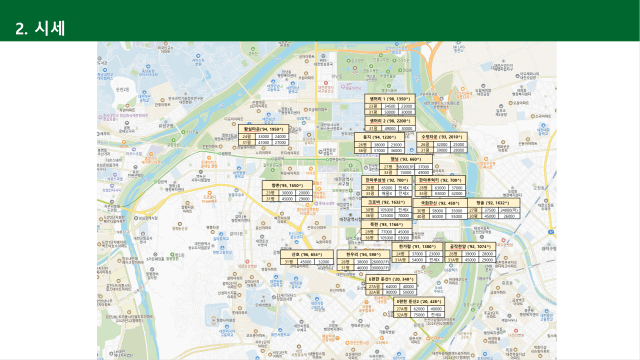640x360 pixels.
Task: Select the 54000 cell in 한가람 table
Action: pyautogui.click(x=417, y=260)
